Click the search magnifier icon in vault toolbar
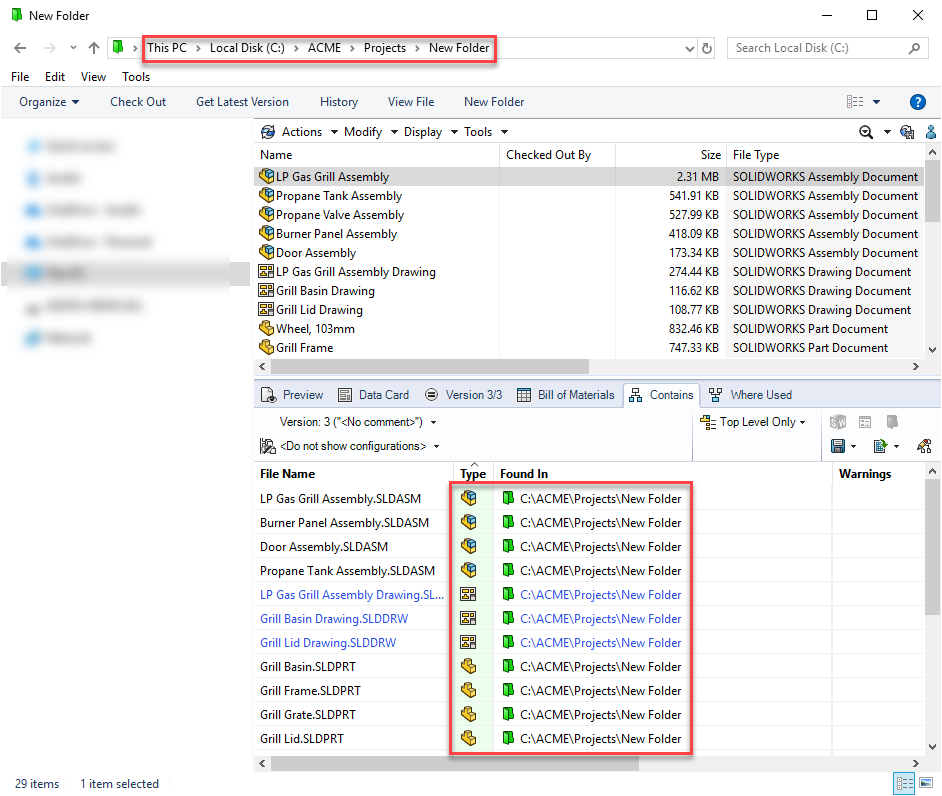Screen dimensions: 942x796 click(x=866, y=132)
